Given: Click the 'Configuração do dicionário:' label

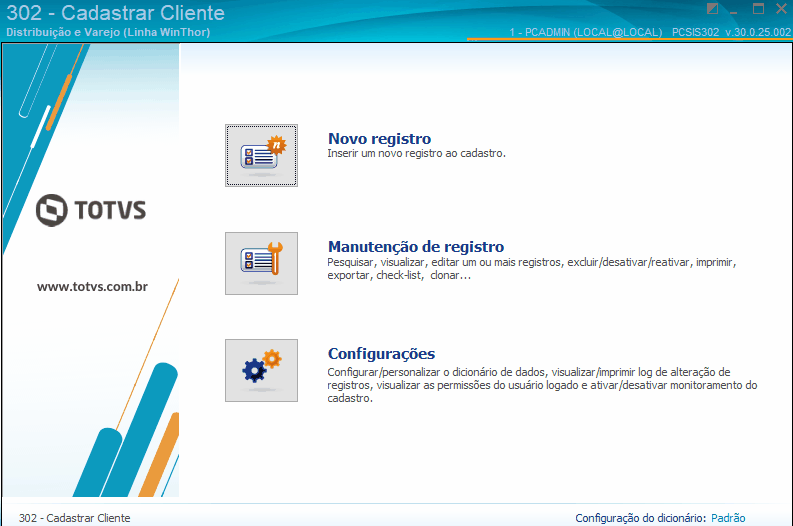Looking at the screenshot, I should [x=640, y=518].
